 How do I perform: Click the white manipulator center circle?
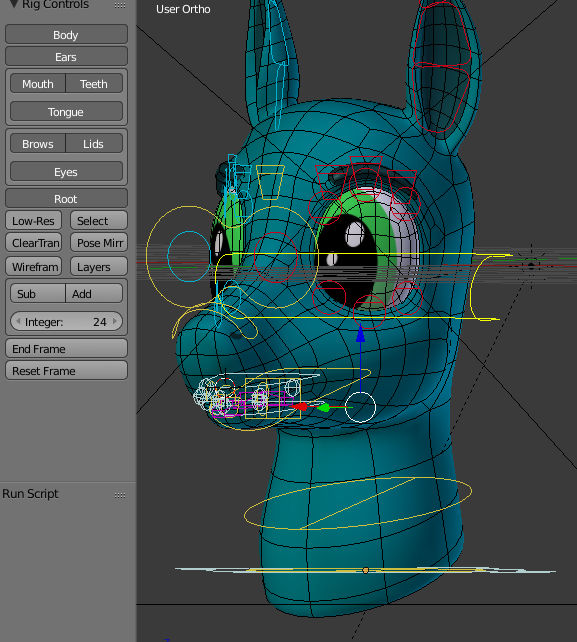(x=360, y=407)
